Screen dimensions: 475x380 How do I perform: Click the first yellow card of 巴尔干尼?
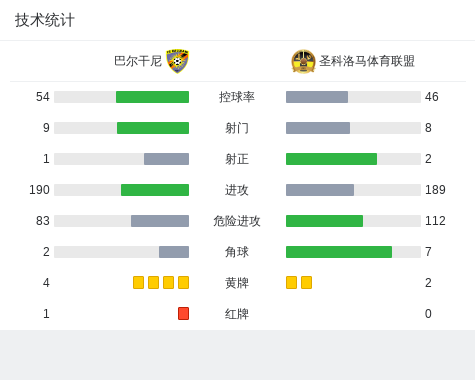[138, 282]
